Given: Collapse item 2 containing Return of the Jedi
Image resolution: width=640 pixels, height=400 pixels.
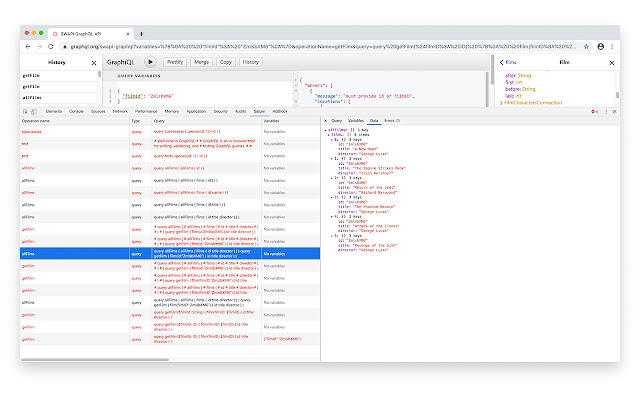Looking at the screenshot, I should [332, 178].
